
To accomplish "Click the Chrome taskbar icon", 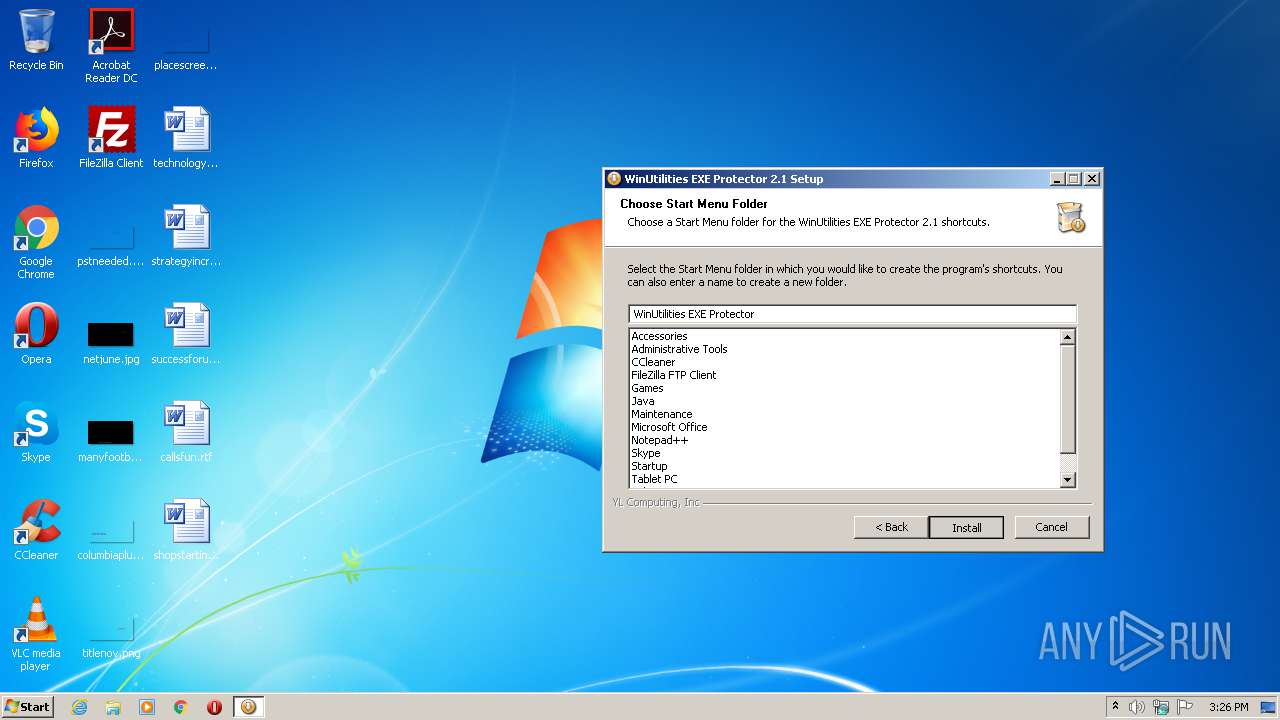I will click(x=181, y=707).
